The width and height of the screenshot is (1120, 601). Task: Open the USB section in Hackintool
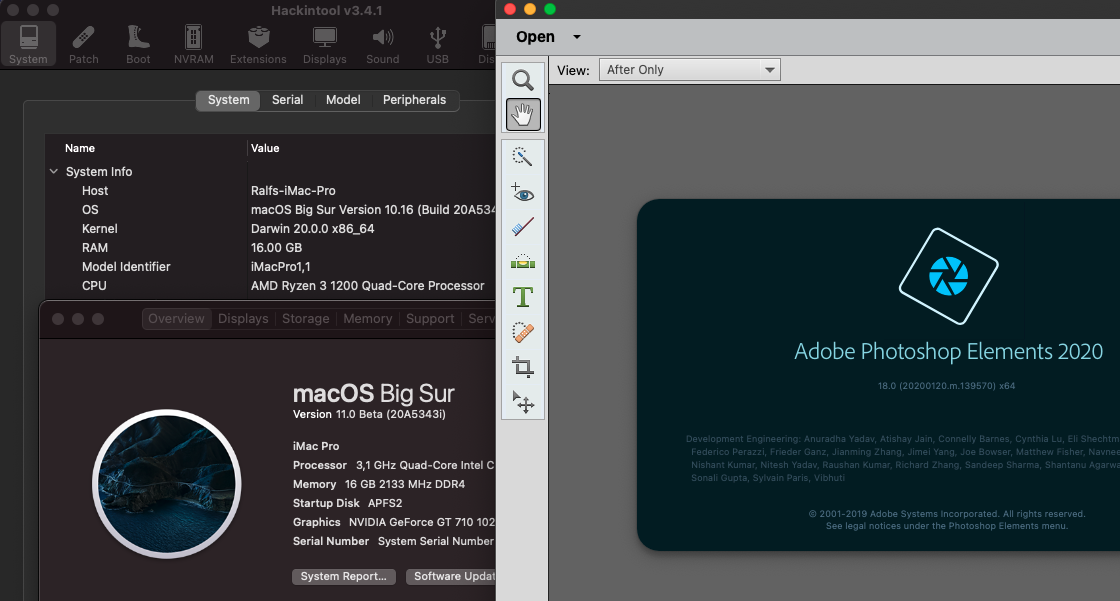(x=437, y=44)
